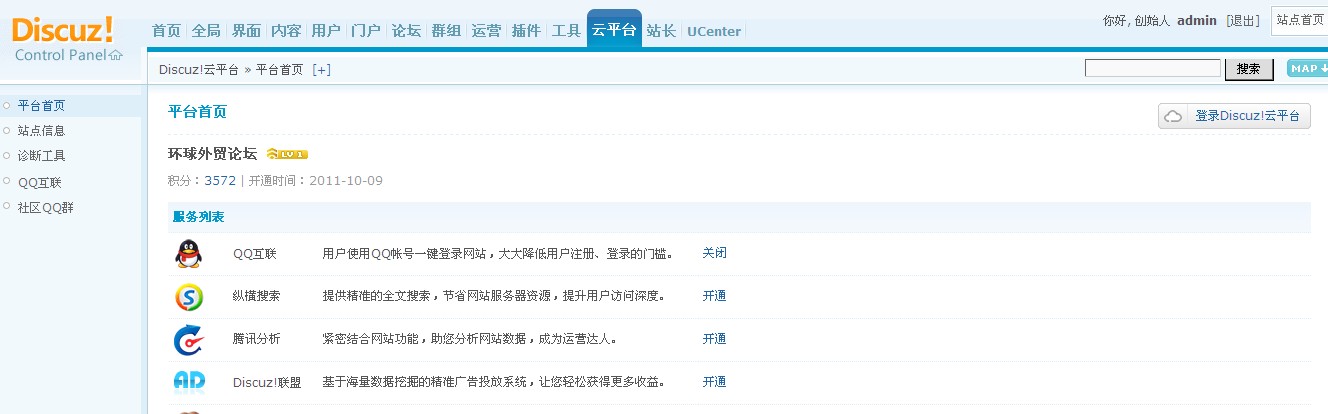Image resolution: width=1328 pixels, height=414 pixels.
Task: Click the 平台首页 page heading
Action: (x=197, y=112)
